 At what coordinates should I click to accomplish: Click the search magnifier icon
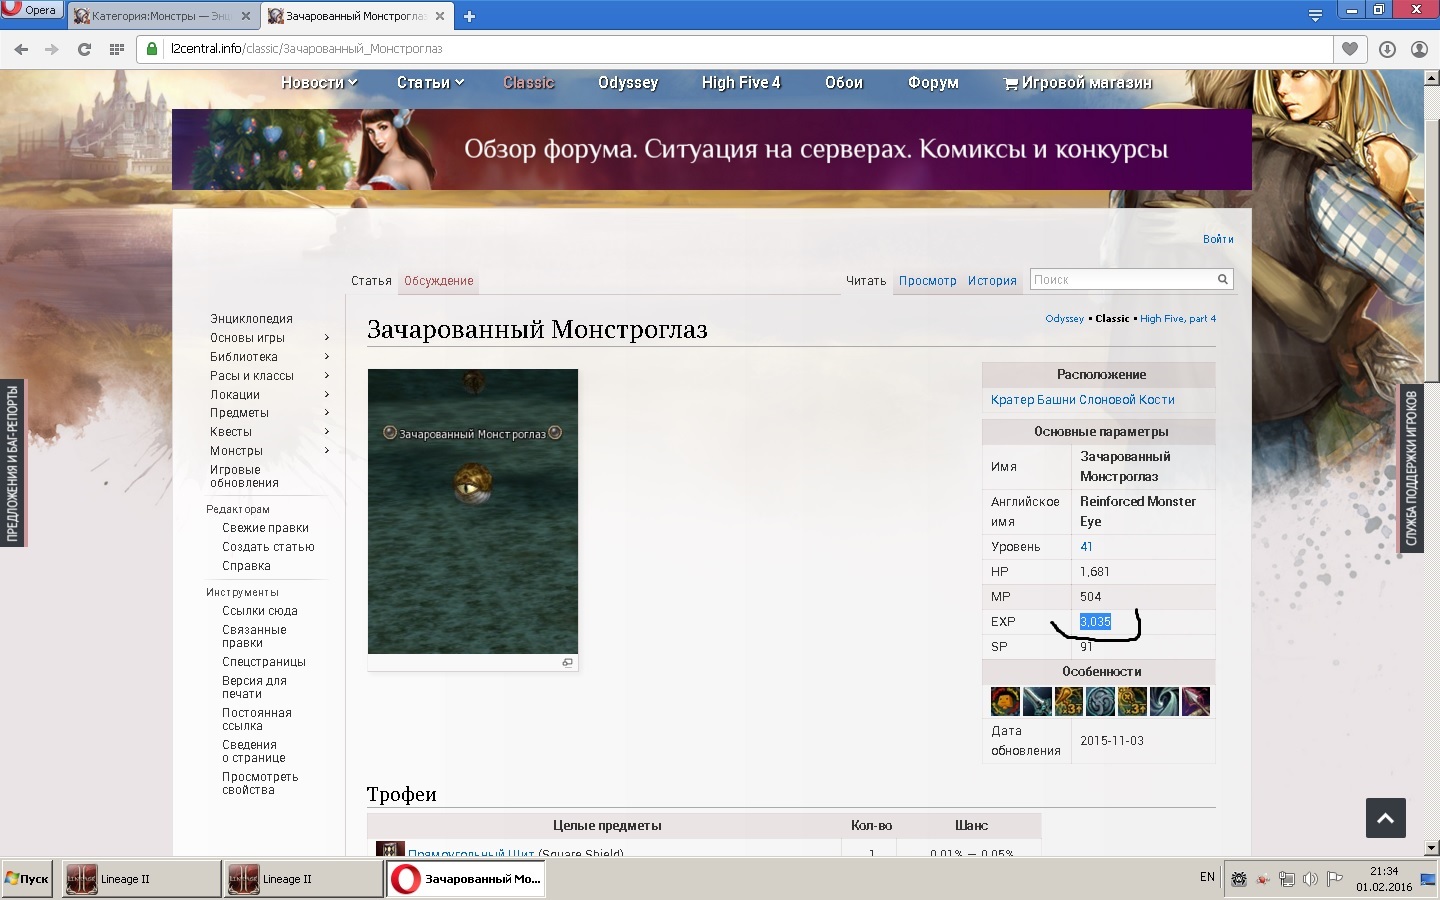click(1222, 280)
